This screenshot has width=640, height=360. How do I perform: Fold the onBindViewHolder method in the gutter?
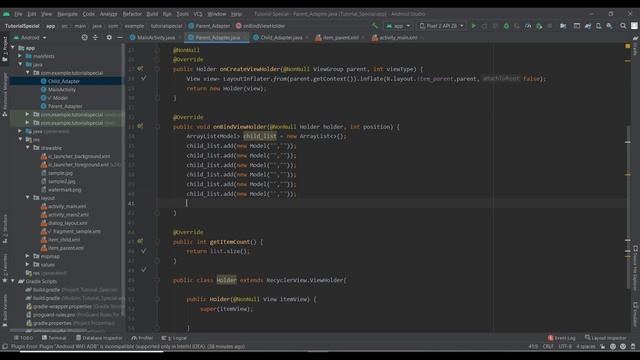[x=157, y=127]
